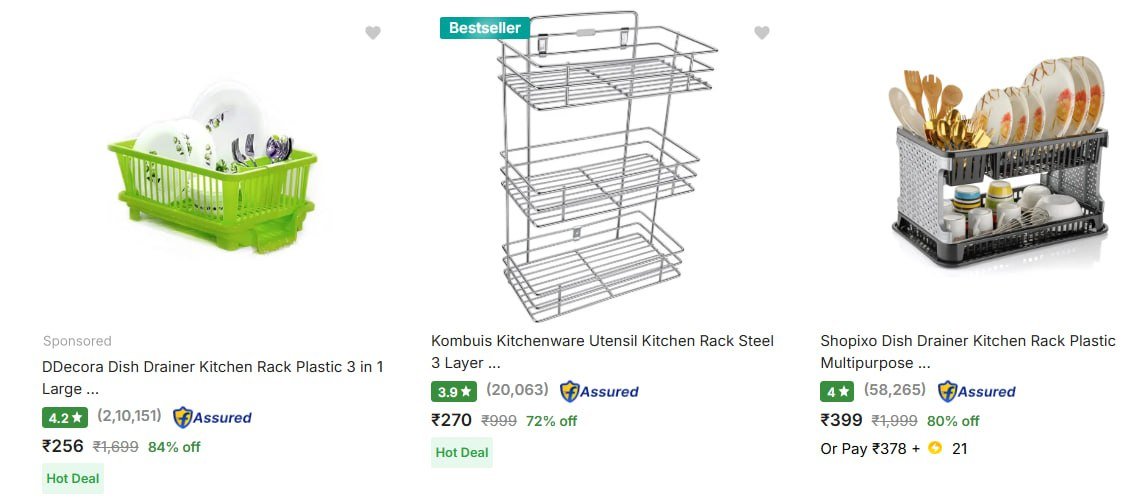Click the Hot Deal tag under ₹270

(x=462, y=452)
